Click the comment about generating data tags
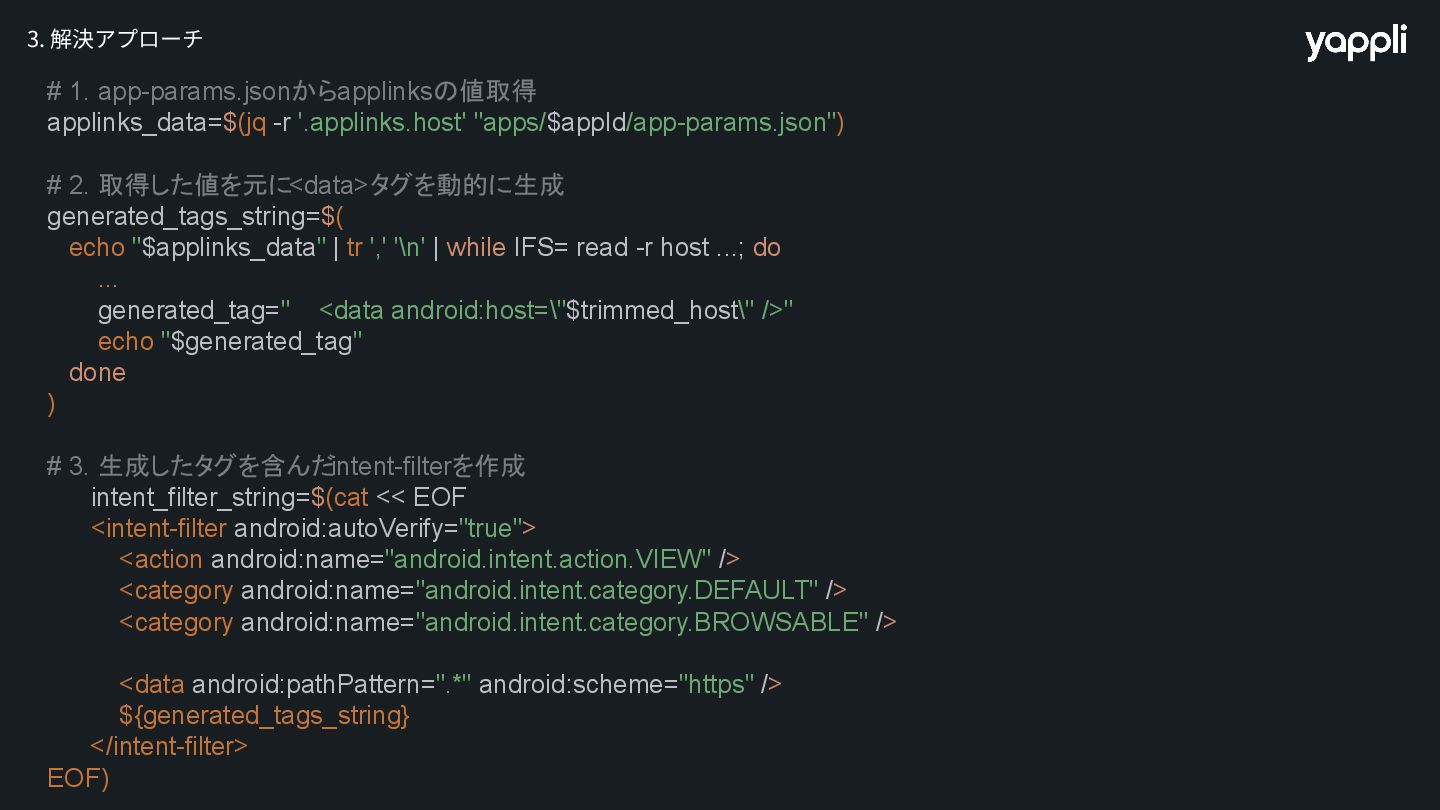The image size is (1440, 810). click(305, 185)
